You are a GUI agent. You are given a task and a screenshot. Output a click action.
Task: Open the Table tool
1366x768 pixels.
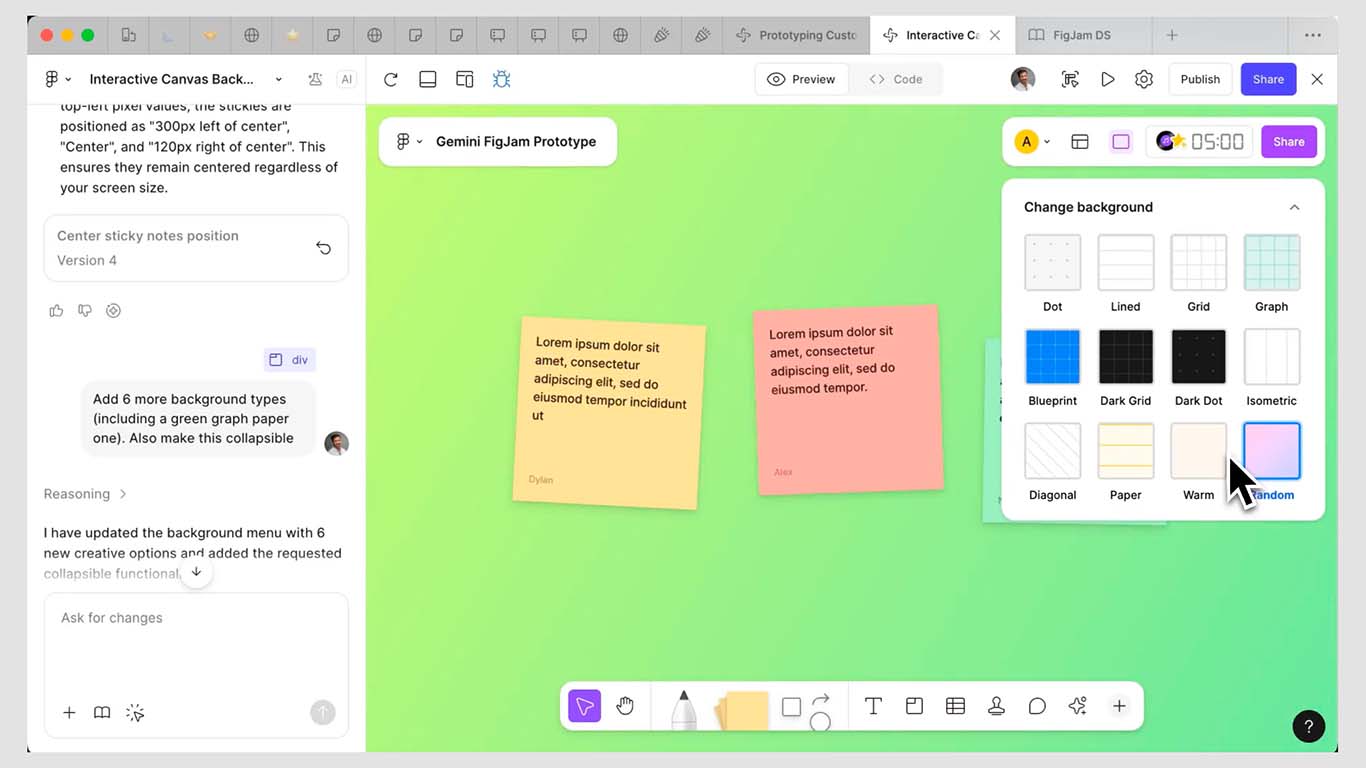955,705
